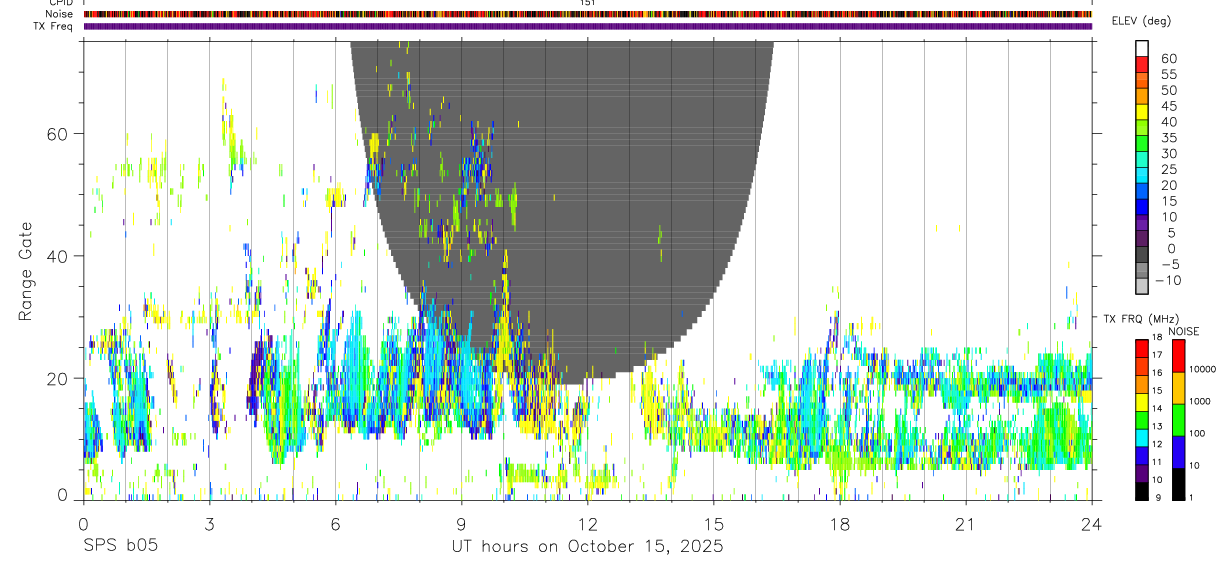Image resolution: width=1228 pixels, height=567 pixels.
Task: Click the 18 hour tick label on time axis
Action: (x=840, y=524)
